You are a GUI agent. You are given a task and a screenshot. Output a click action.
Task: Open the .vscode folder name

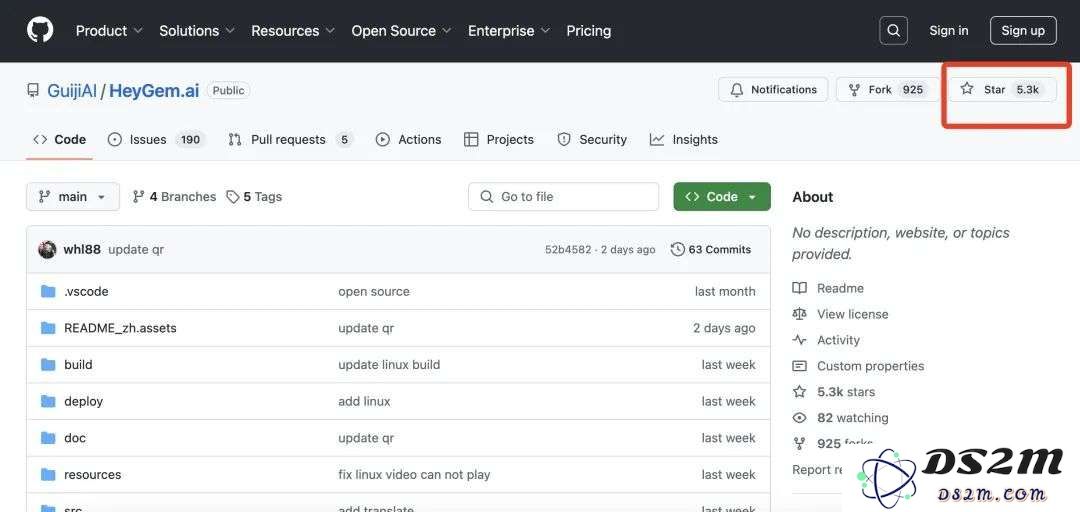tap(86, 291)
